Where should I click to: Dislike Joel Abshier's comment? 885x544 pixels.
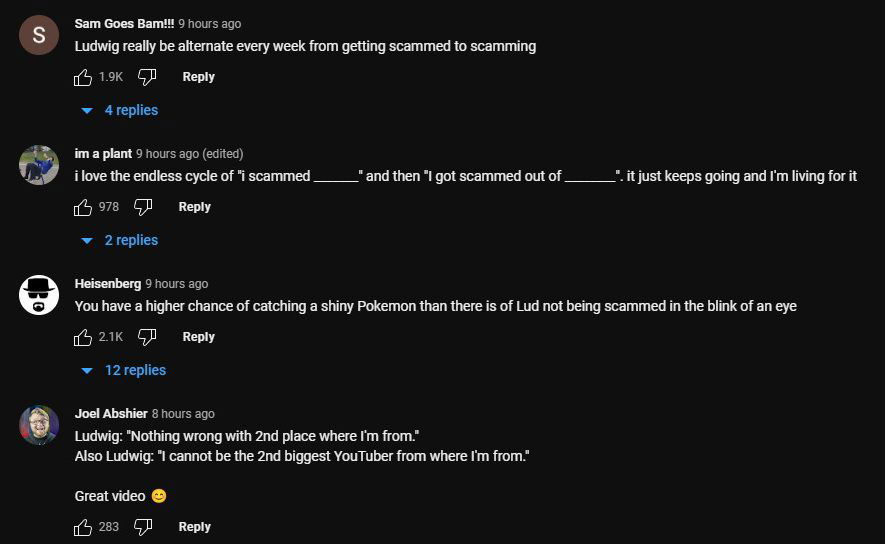(142, 527)
